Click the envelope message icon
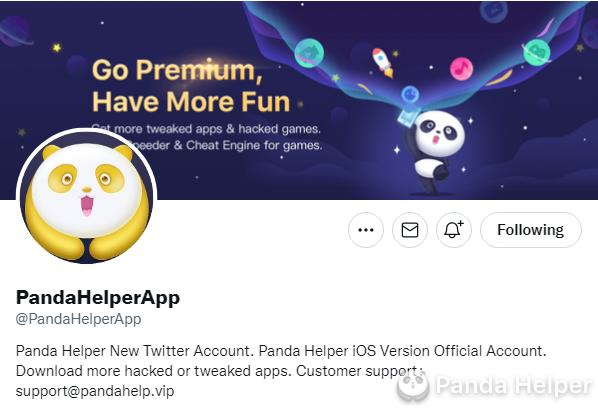Screen dimensions: 598x409 pyautogui.click(x=410, y=230)
